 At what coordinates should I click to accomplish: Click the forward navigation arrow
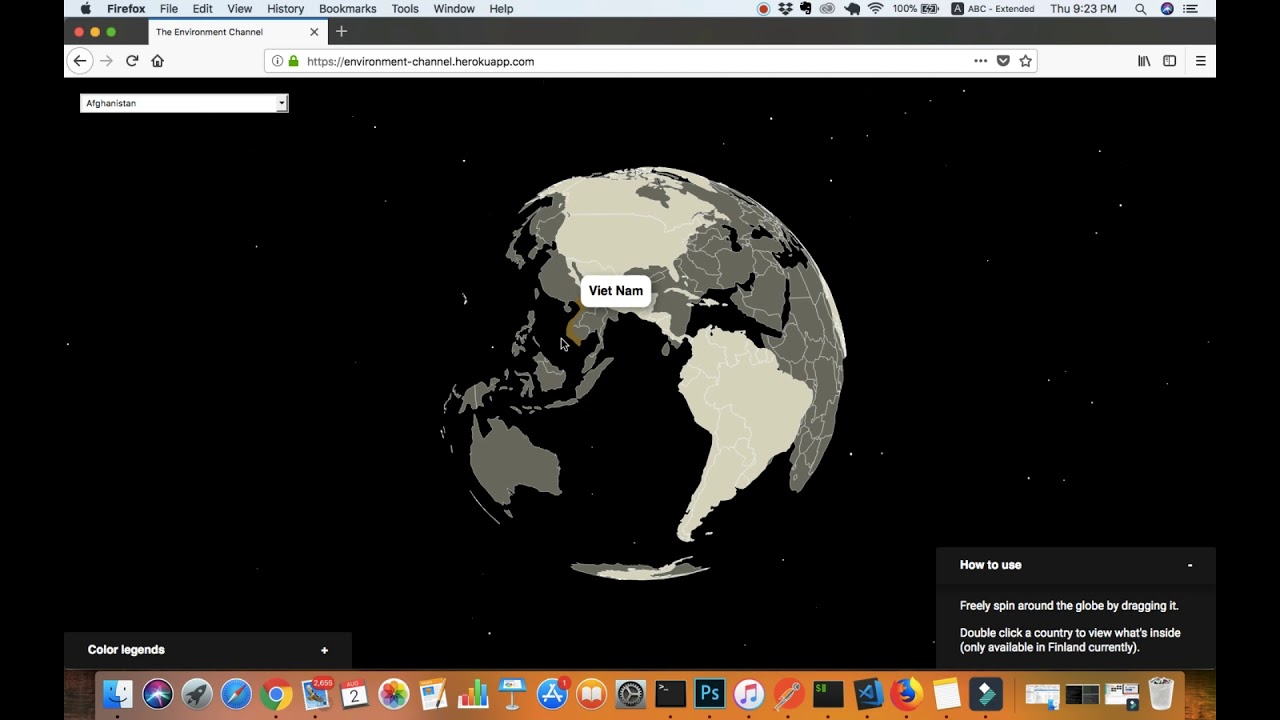[x=106, y=61]
